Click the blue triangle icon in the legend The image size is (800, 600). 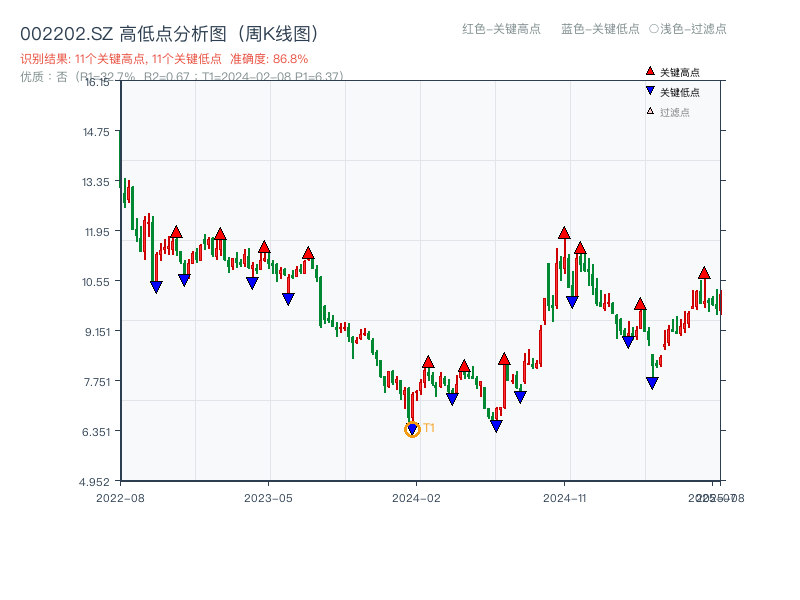click(650, 91)
